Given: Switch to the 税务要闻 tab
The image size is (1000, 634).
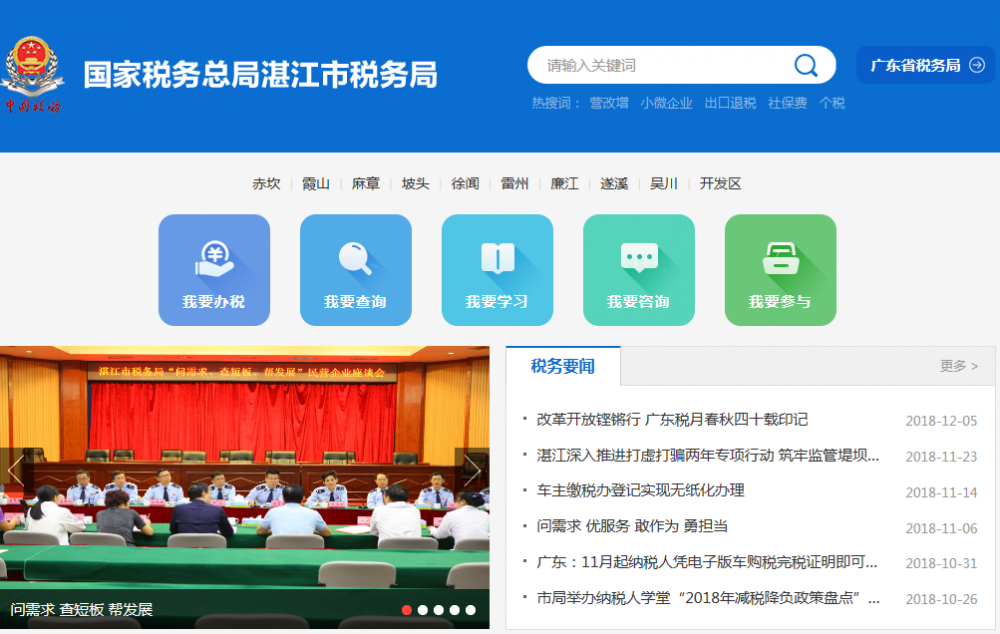Looking at the screenshot, I should 563,366.
